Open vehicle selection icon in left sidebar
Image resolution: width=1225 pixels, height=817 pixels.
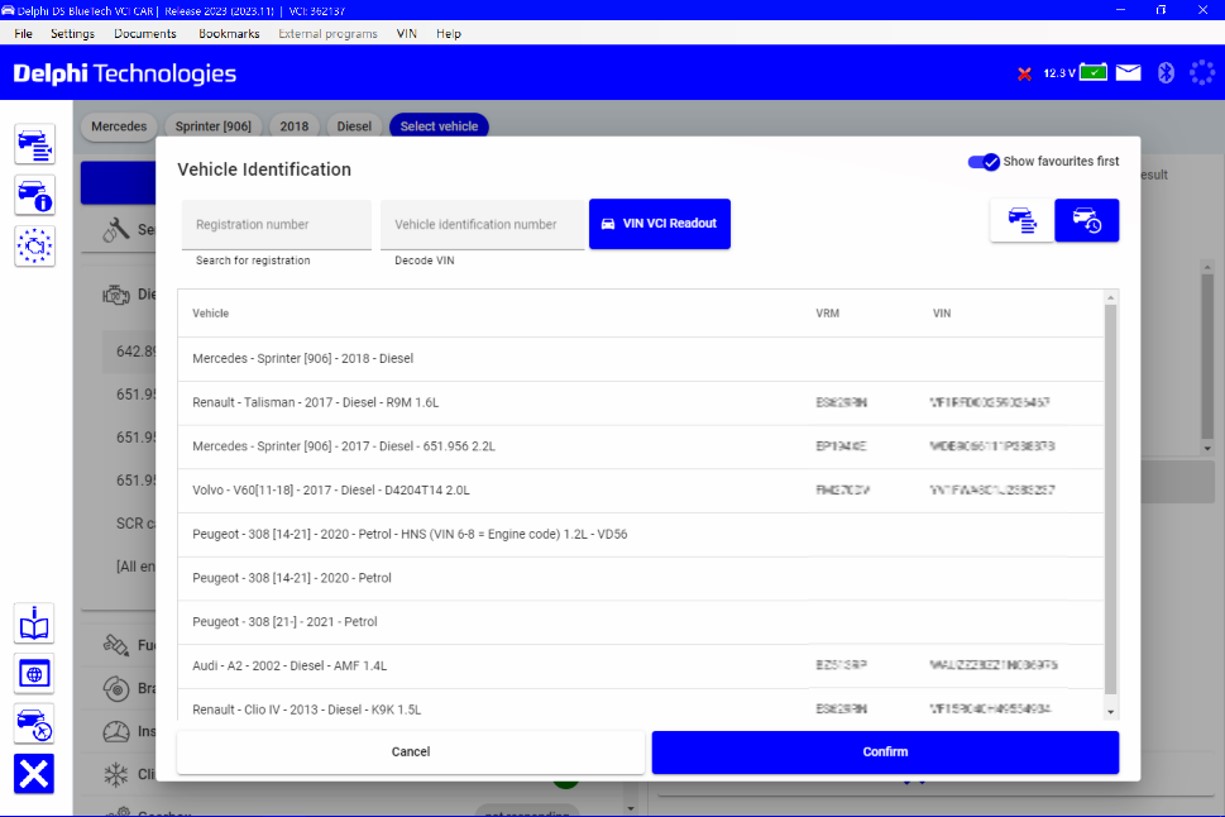point(35,145)
